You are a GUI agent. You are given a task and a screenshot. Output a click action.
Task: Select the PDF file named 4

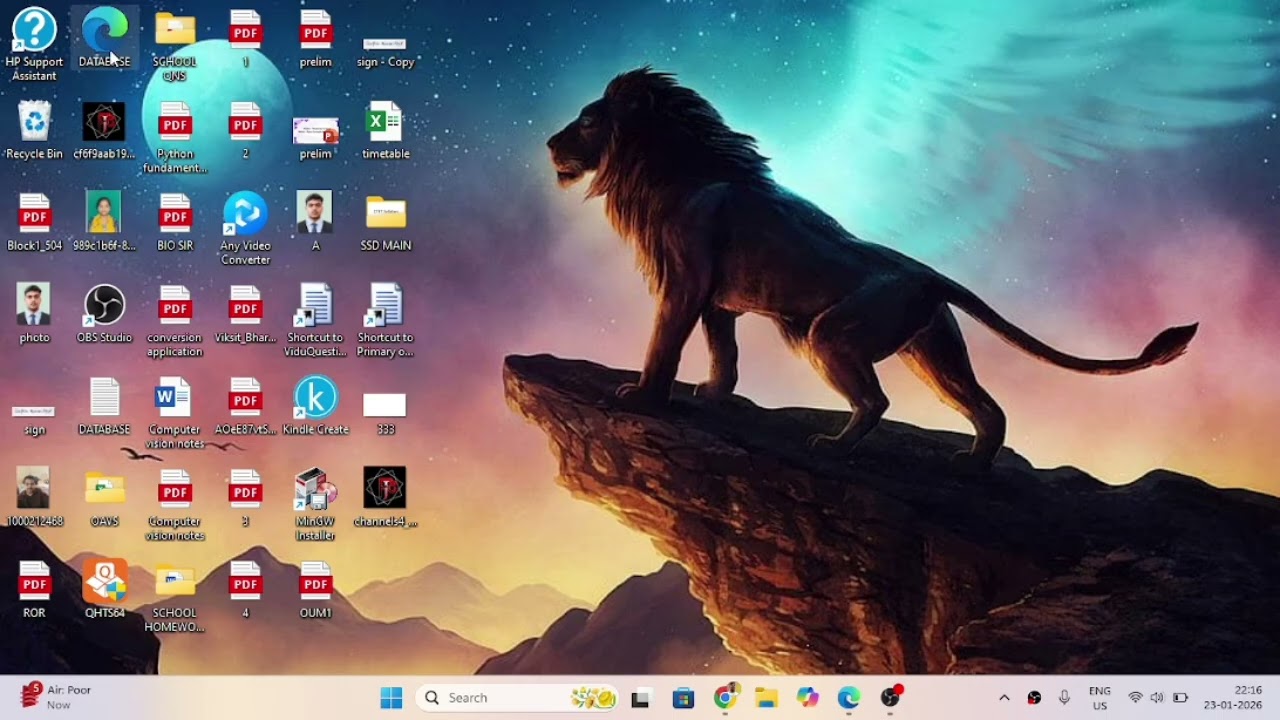[x=245, y=590]
